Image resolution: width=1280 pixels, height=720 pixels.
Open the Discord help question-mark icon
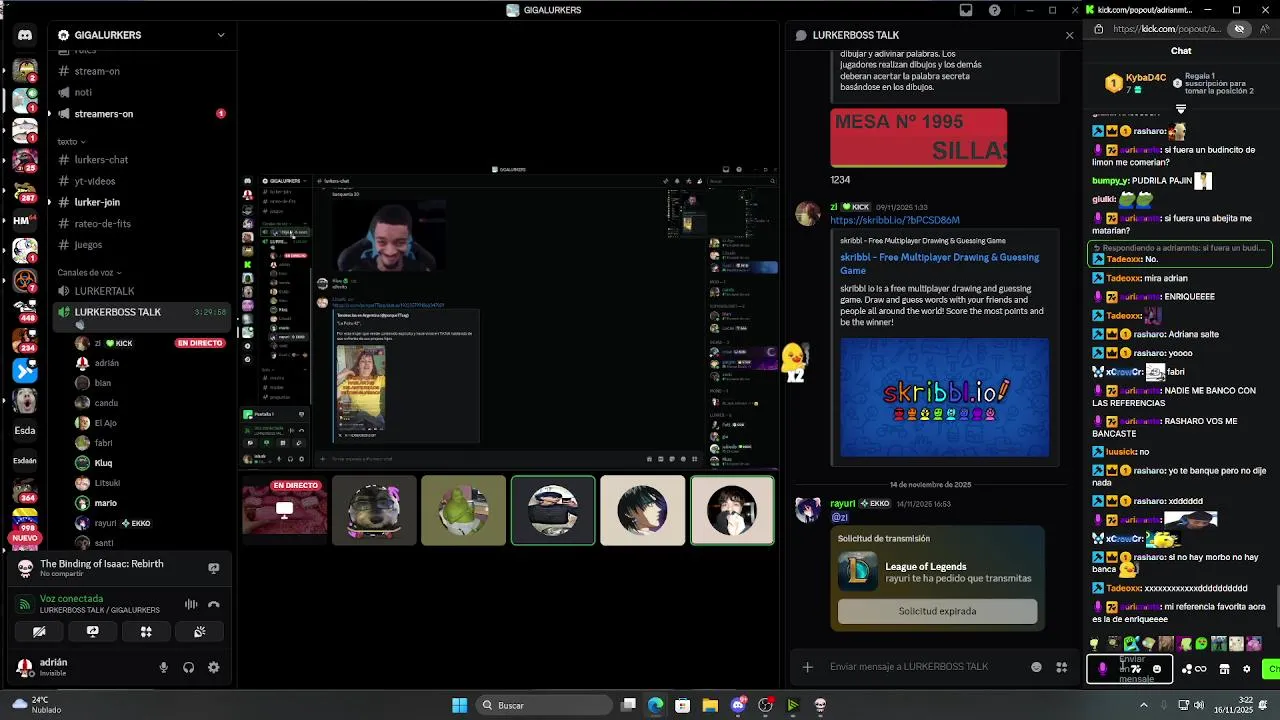pos(994,10)
